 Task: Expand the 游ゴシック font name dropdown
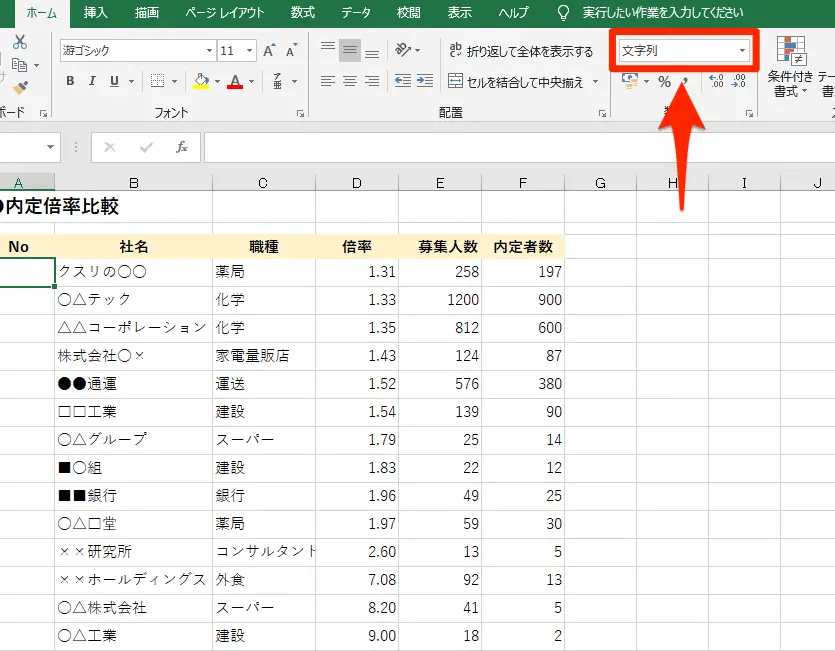click(209, 50)
